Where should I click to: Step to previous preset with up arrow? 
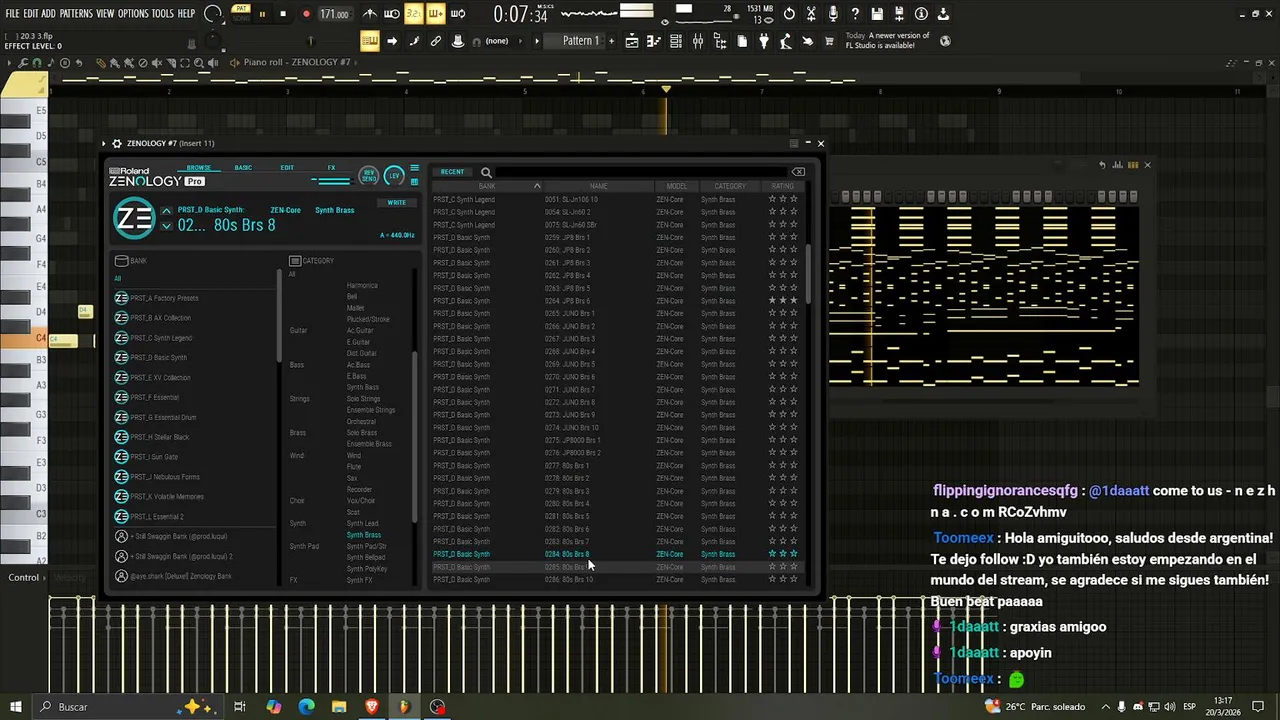point(166,211)
